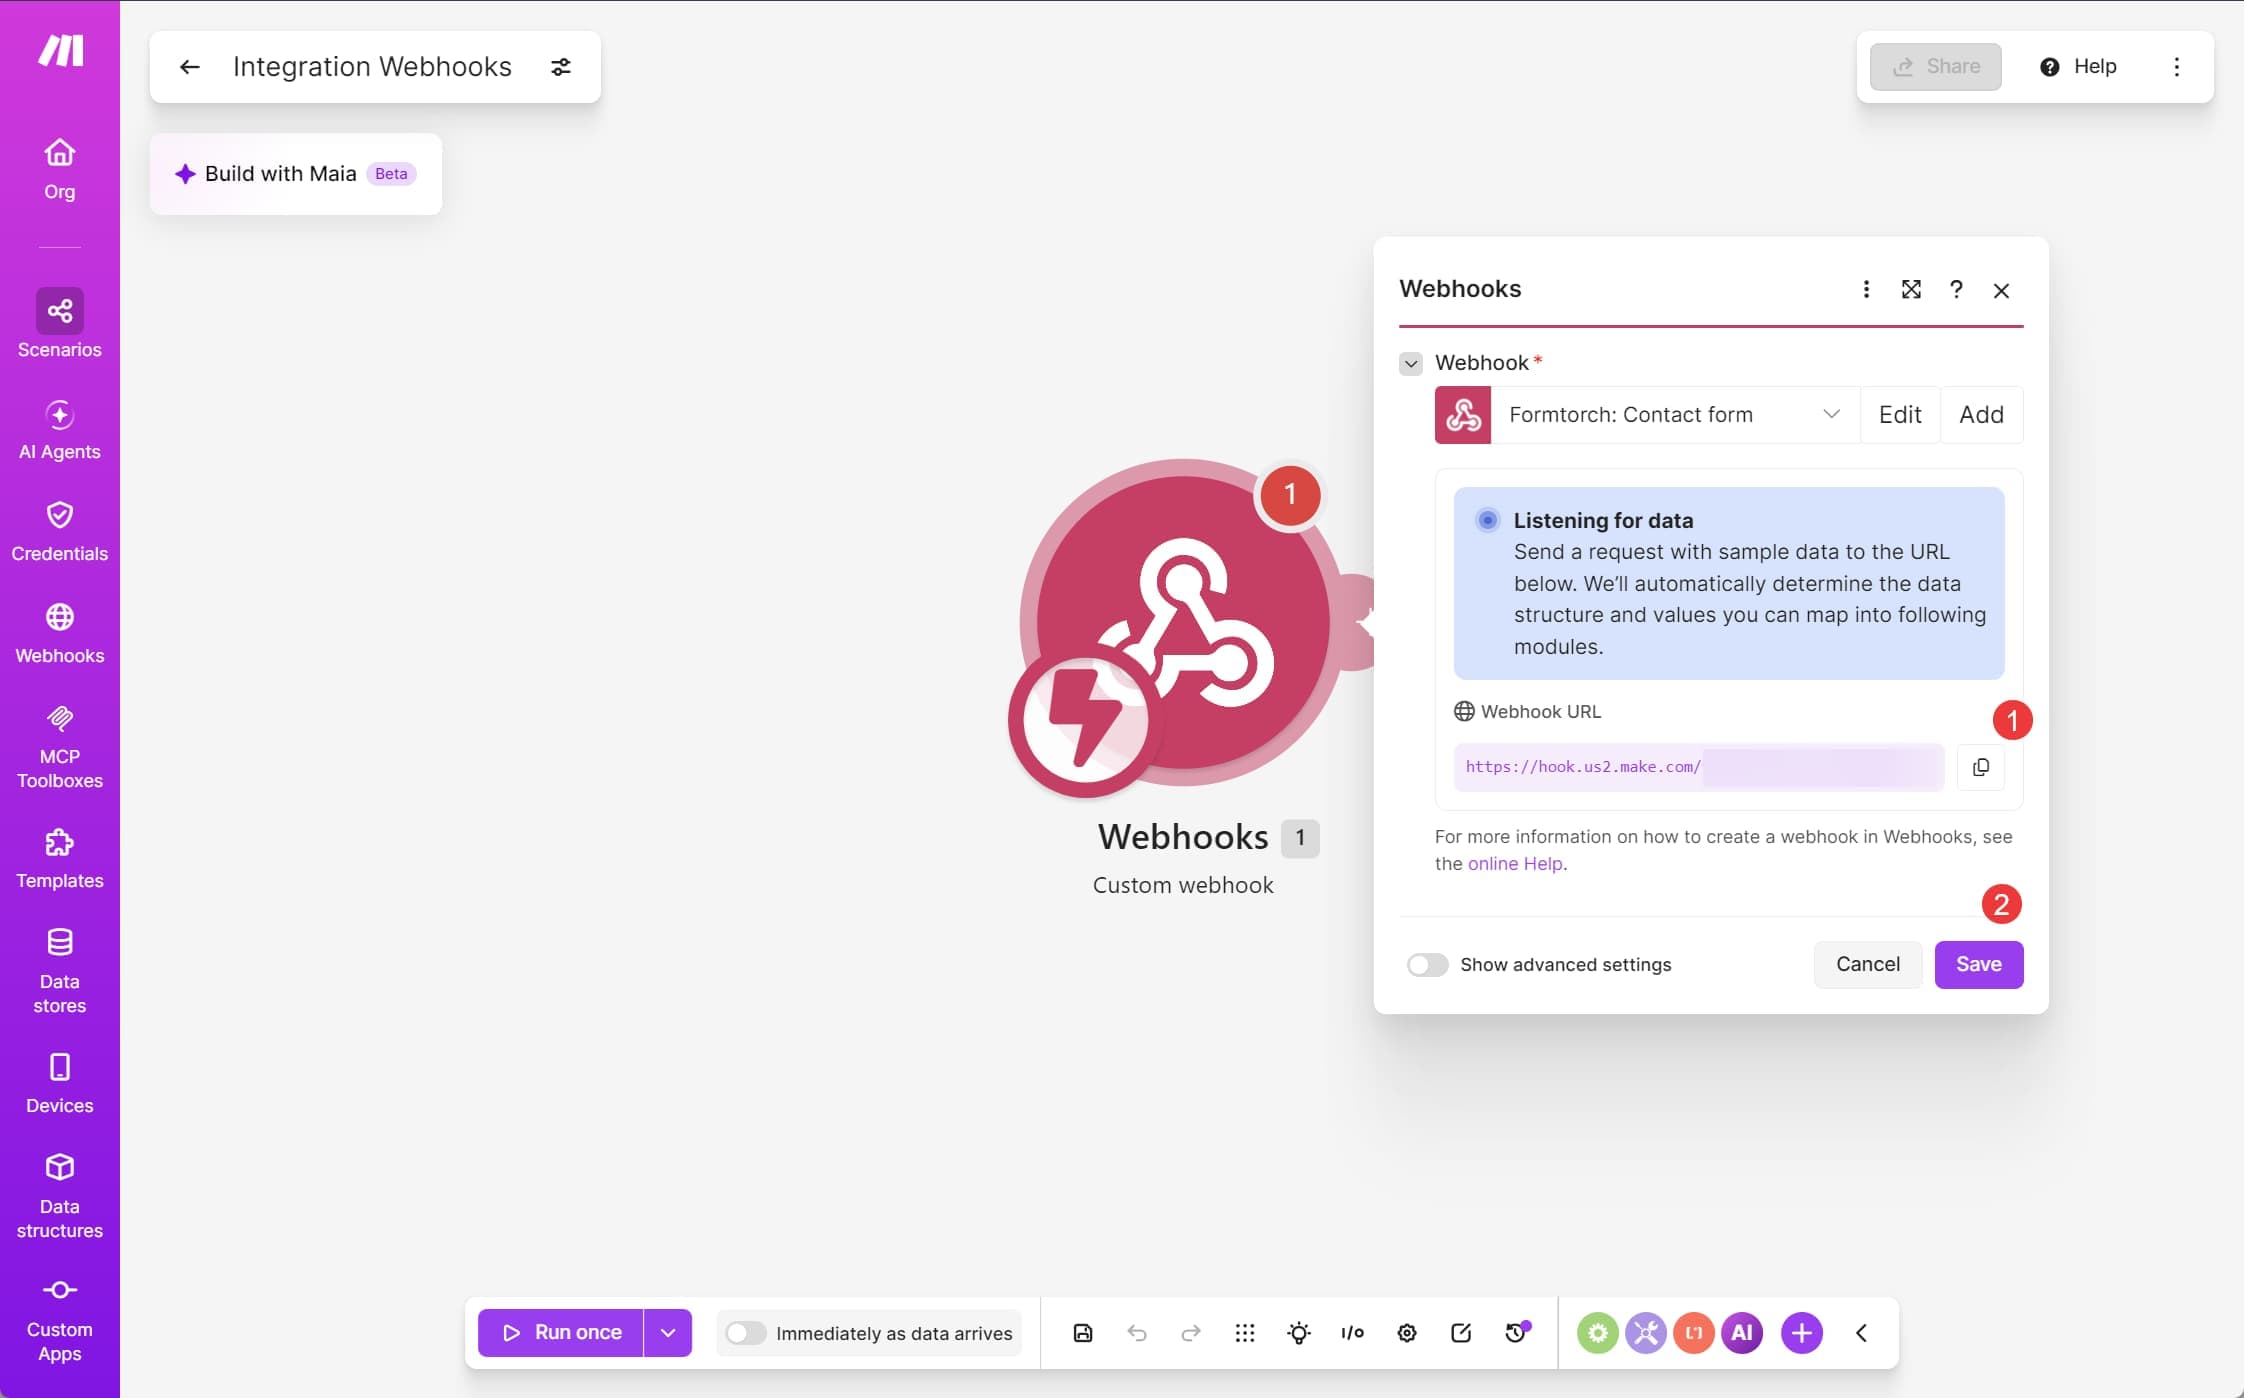Open the orange text parser icon

[x=1694, y=1333]
